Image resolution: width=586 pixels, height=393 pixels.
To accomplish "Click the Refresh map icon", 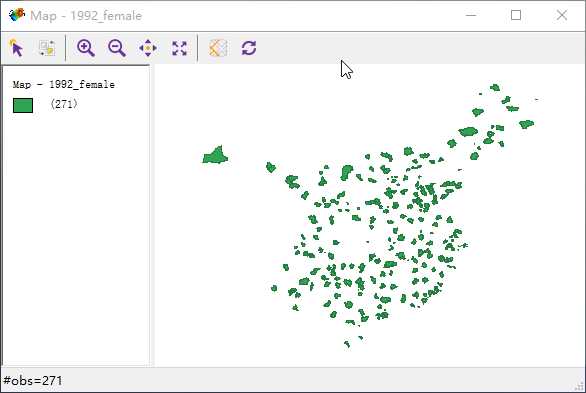I will pyautogui.click(x=249, y=48).
